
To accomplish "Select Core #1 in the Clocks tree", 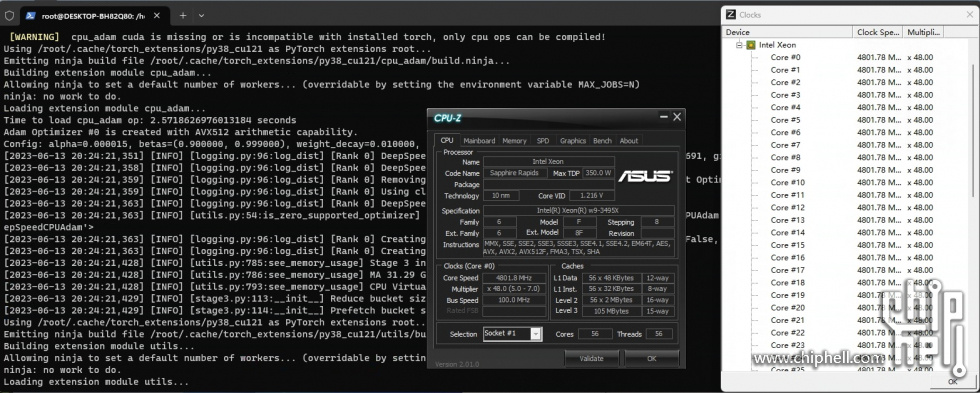I will (x=785, y=70).
